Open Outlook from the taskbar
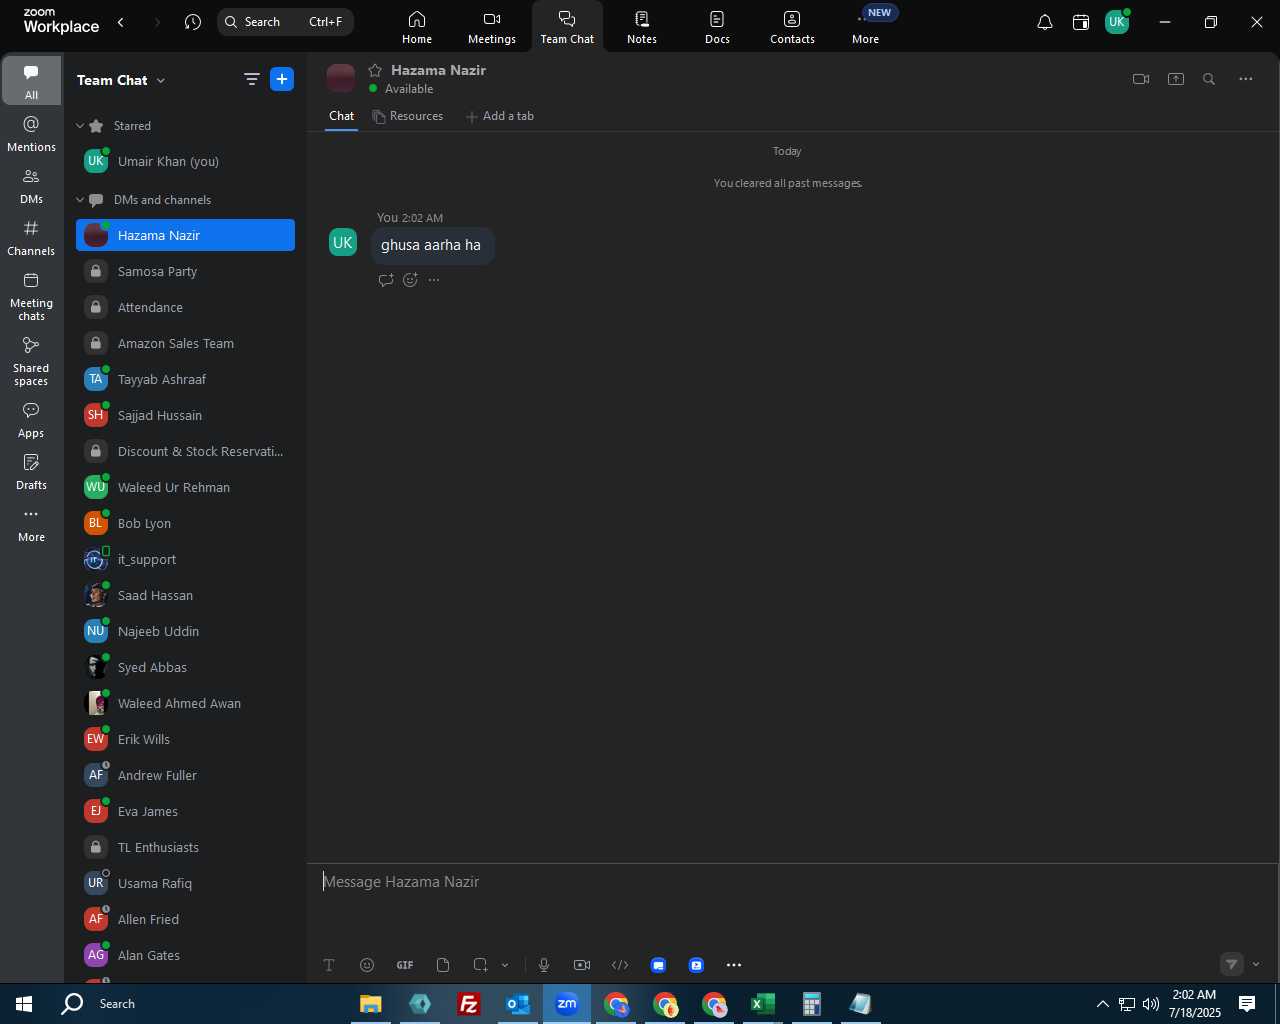The height and width of the screenshot is (1024, 1280). 517,1004
